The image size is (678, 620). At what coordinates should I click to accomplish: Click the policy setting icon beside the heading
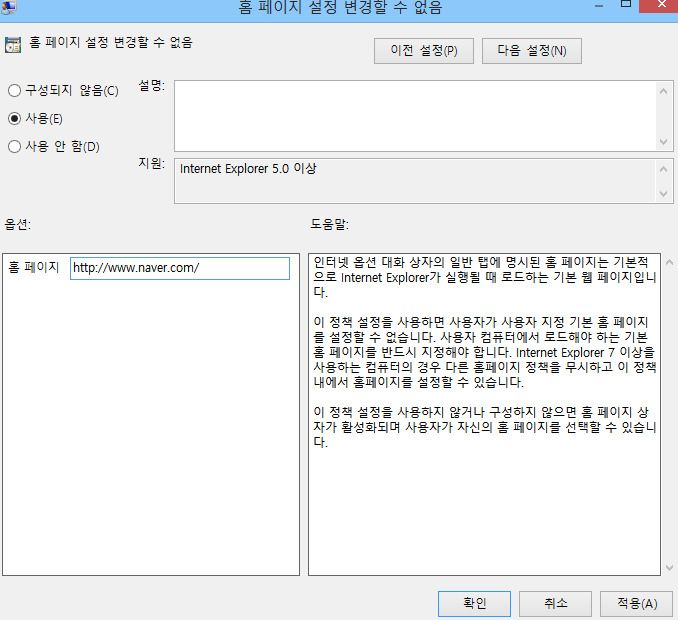(13, 45)
